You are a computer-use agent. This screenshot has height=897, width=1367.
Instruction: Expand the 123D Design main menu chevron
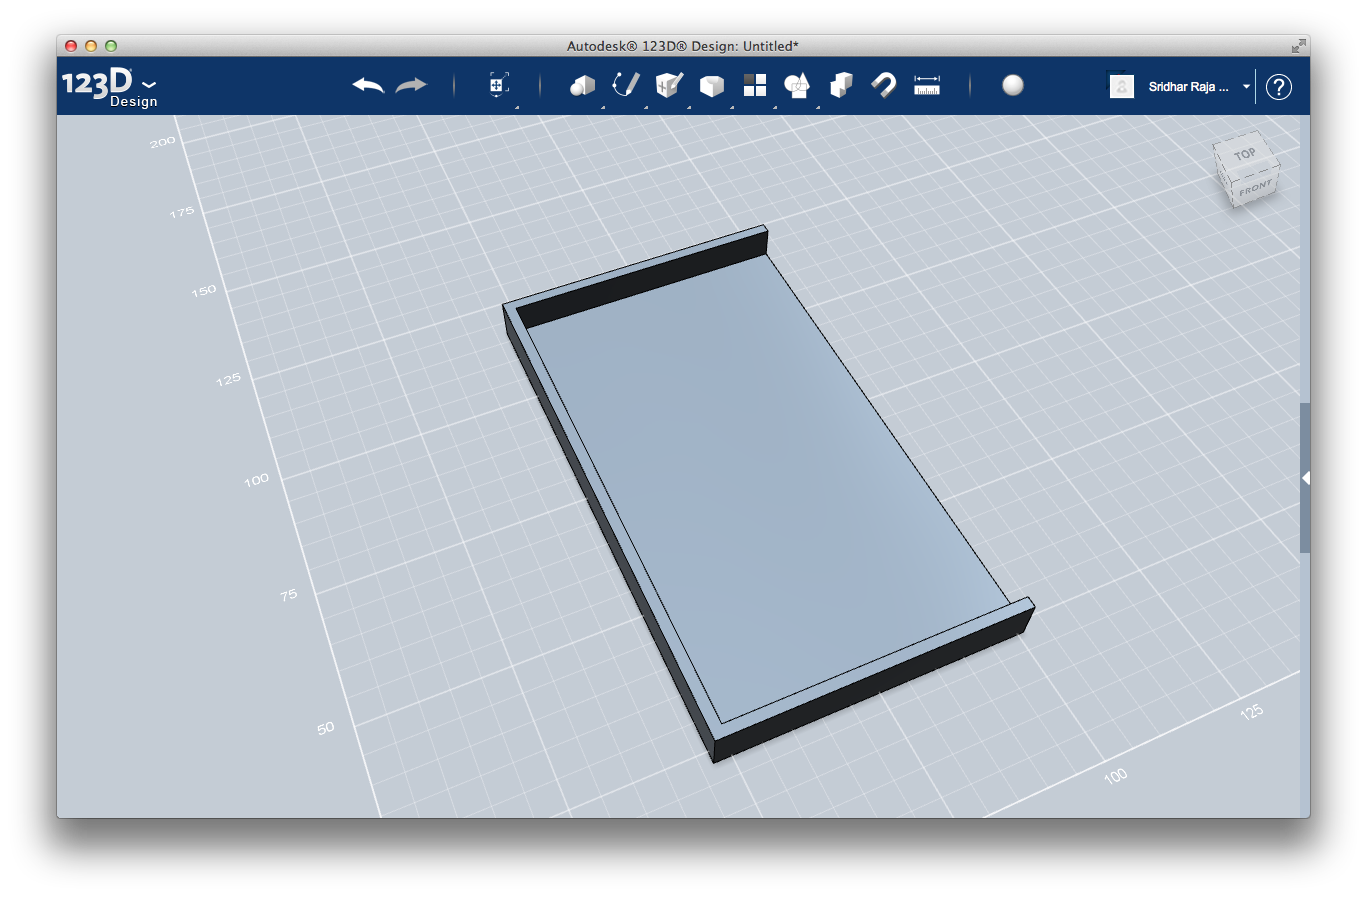pos(148,83)
